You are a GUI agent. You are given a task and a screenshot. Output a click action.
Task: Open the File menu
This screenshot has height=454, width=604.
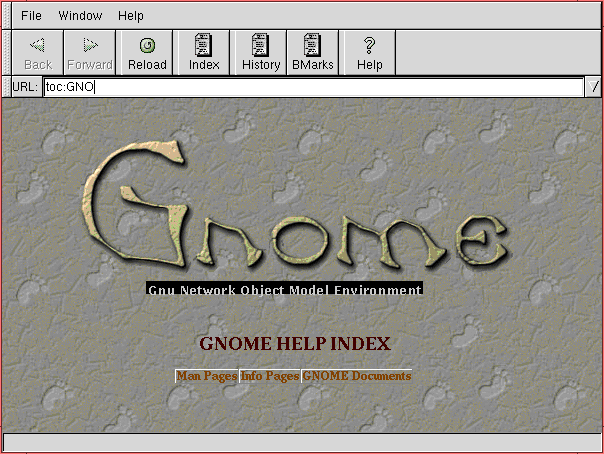(32, 16)
